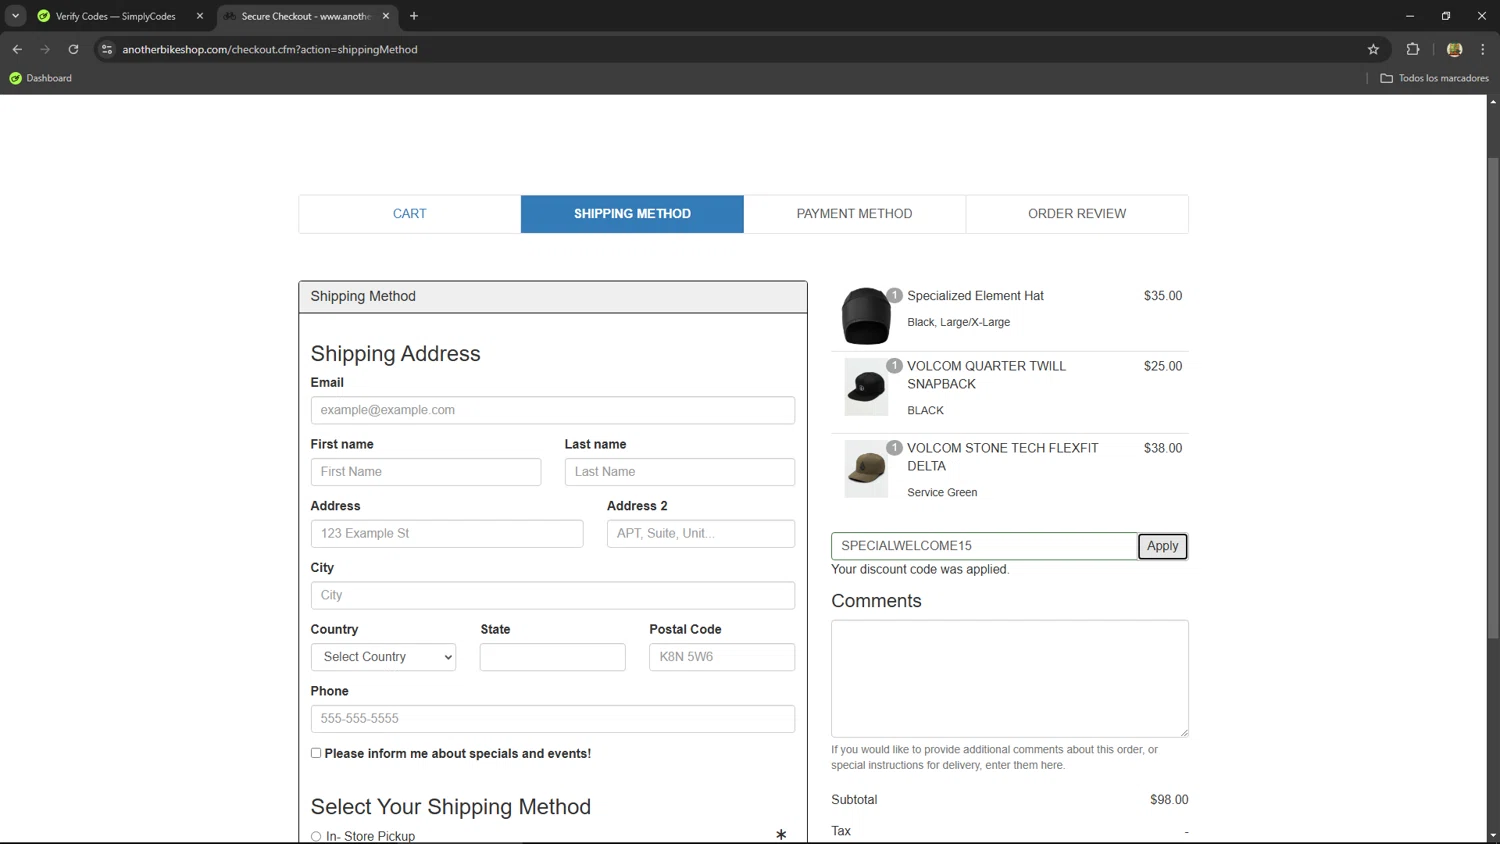Screen dimensions: 1500x844
Task: Click the Comments text area
Action: 1010,679
